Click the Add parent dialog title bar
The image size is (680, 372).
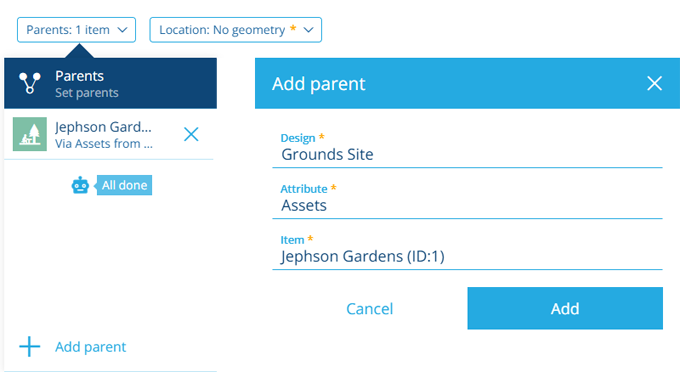468,83
